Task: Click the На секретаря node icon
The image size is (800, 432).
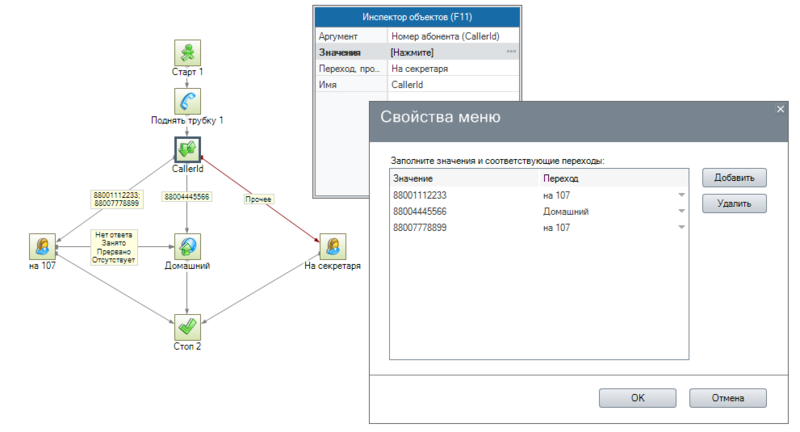Action: (332, 246)
